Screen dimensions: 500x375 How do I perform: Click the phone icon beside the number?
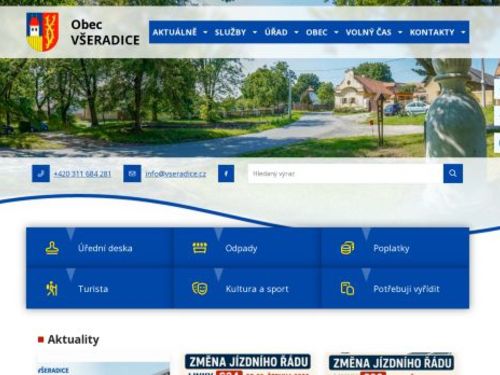tap(41, 174)
